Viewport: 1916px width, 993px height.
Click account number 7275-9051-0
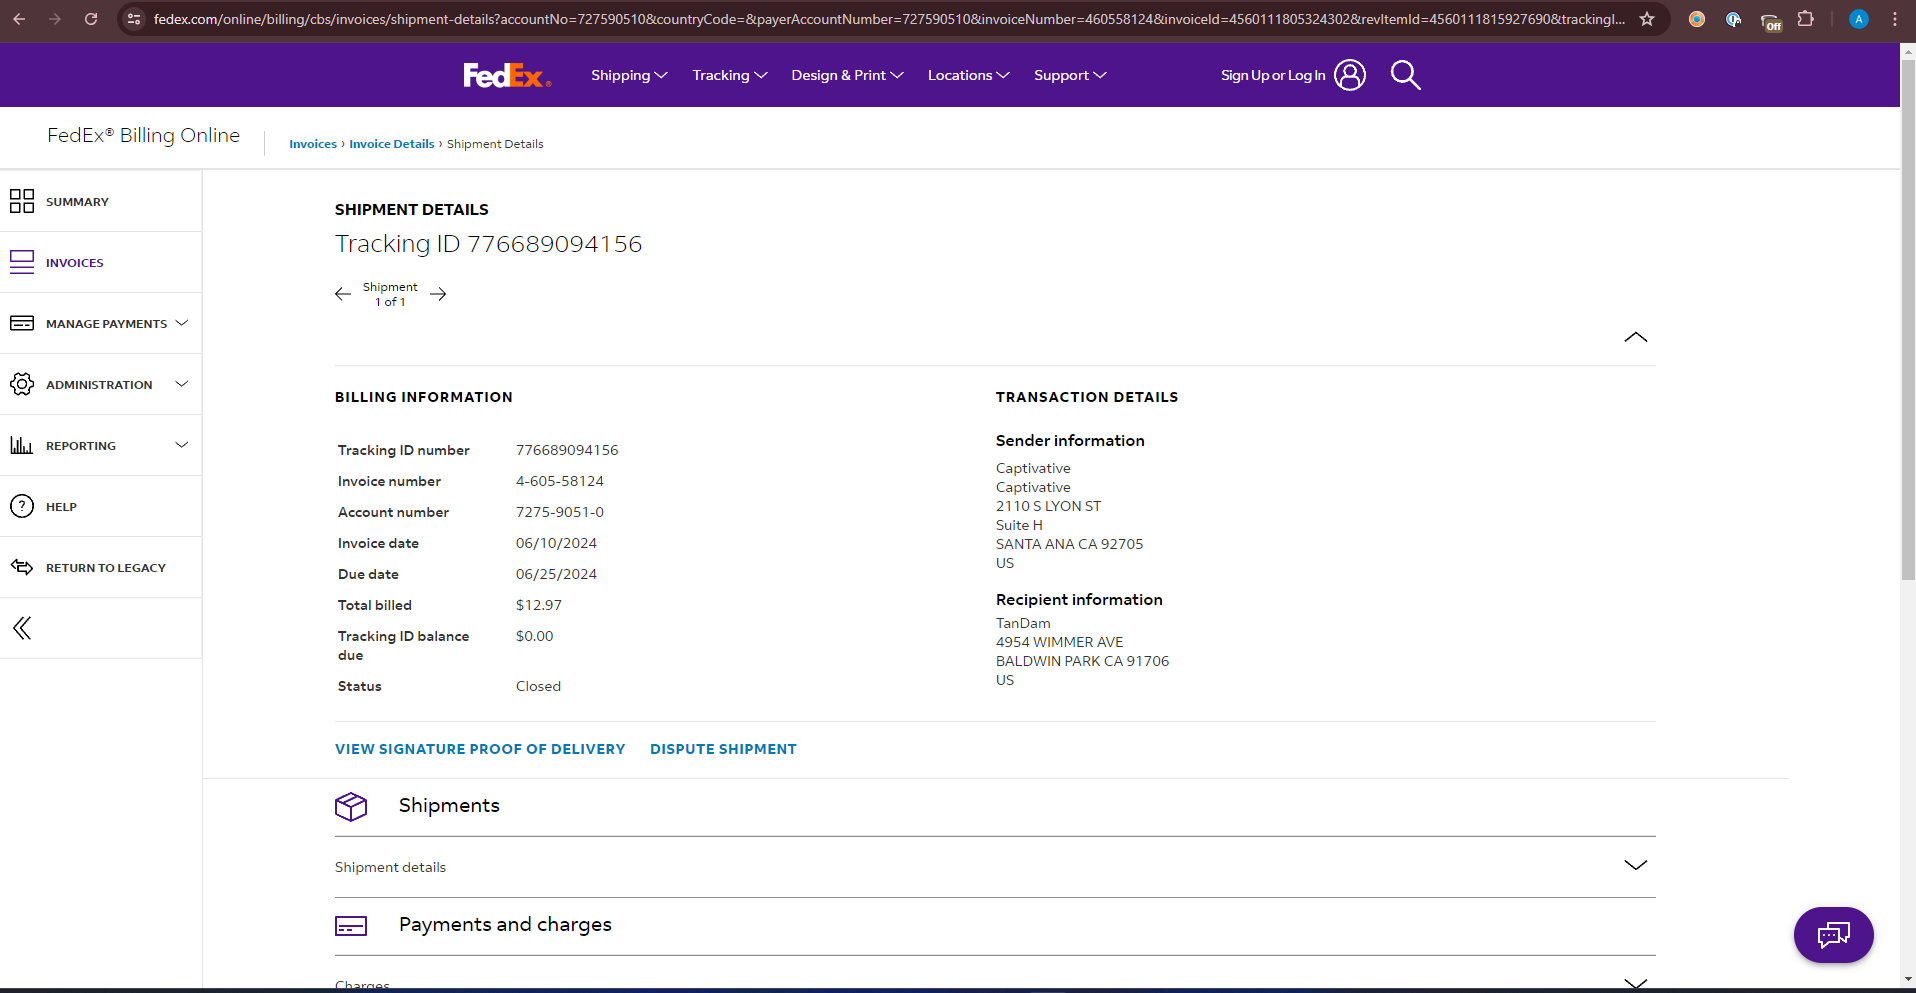click(x=560, y=512)
